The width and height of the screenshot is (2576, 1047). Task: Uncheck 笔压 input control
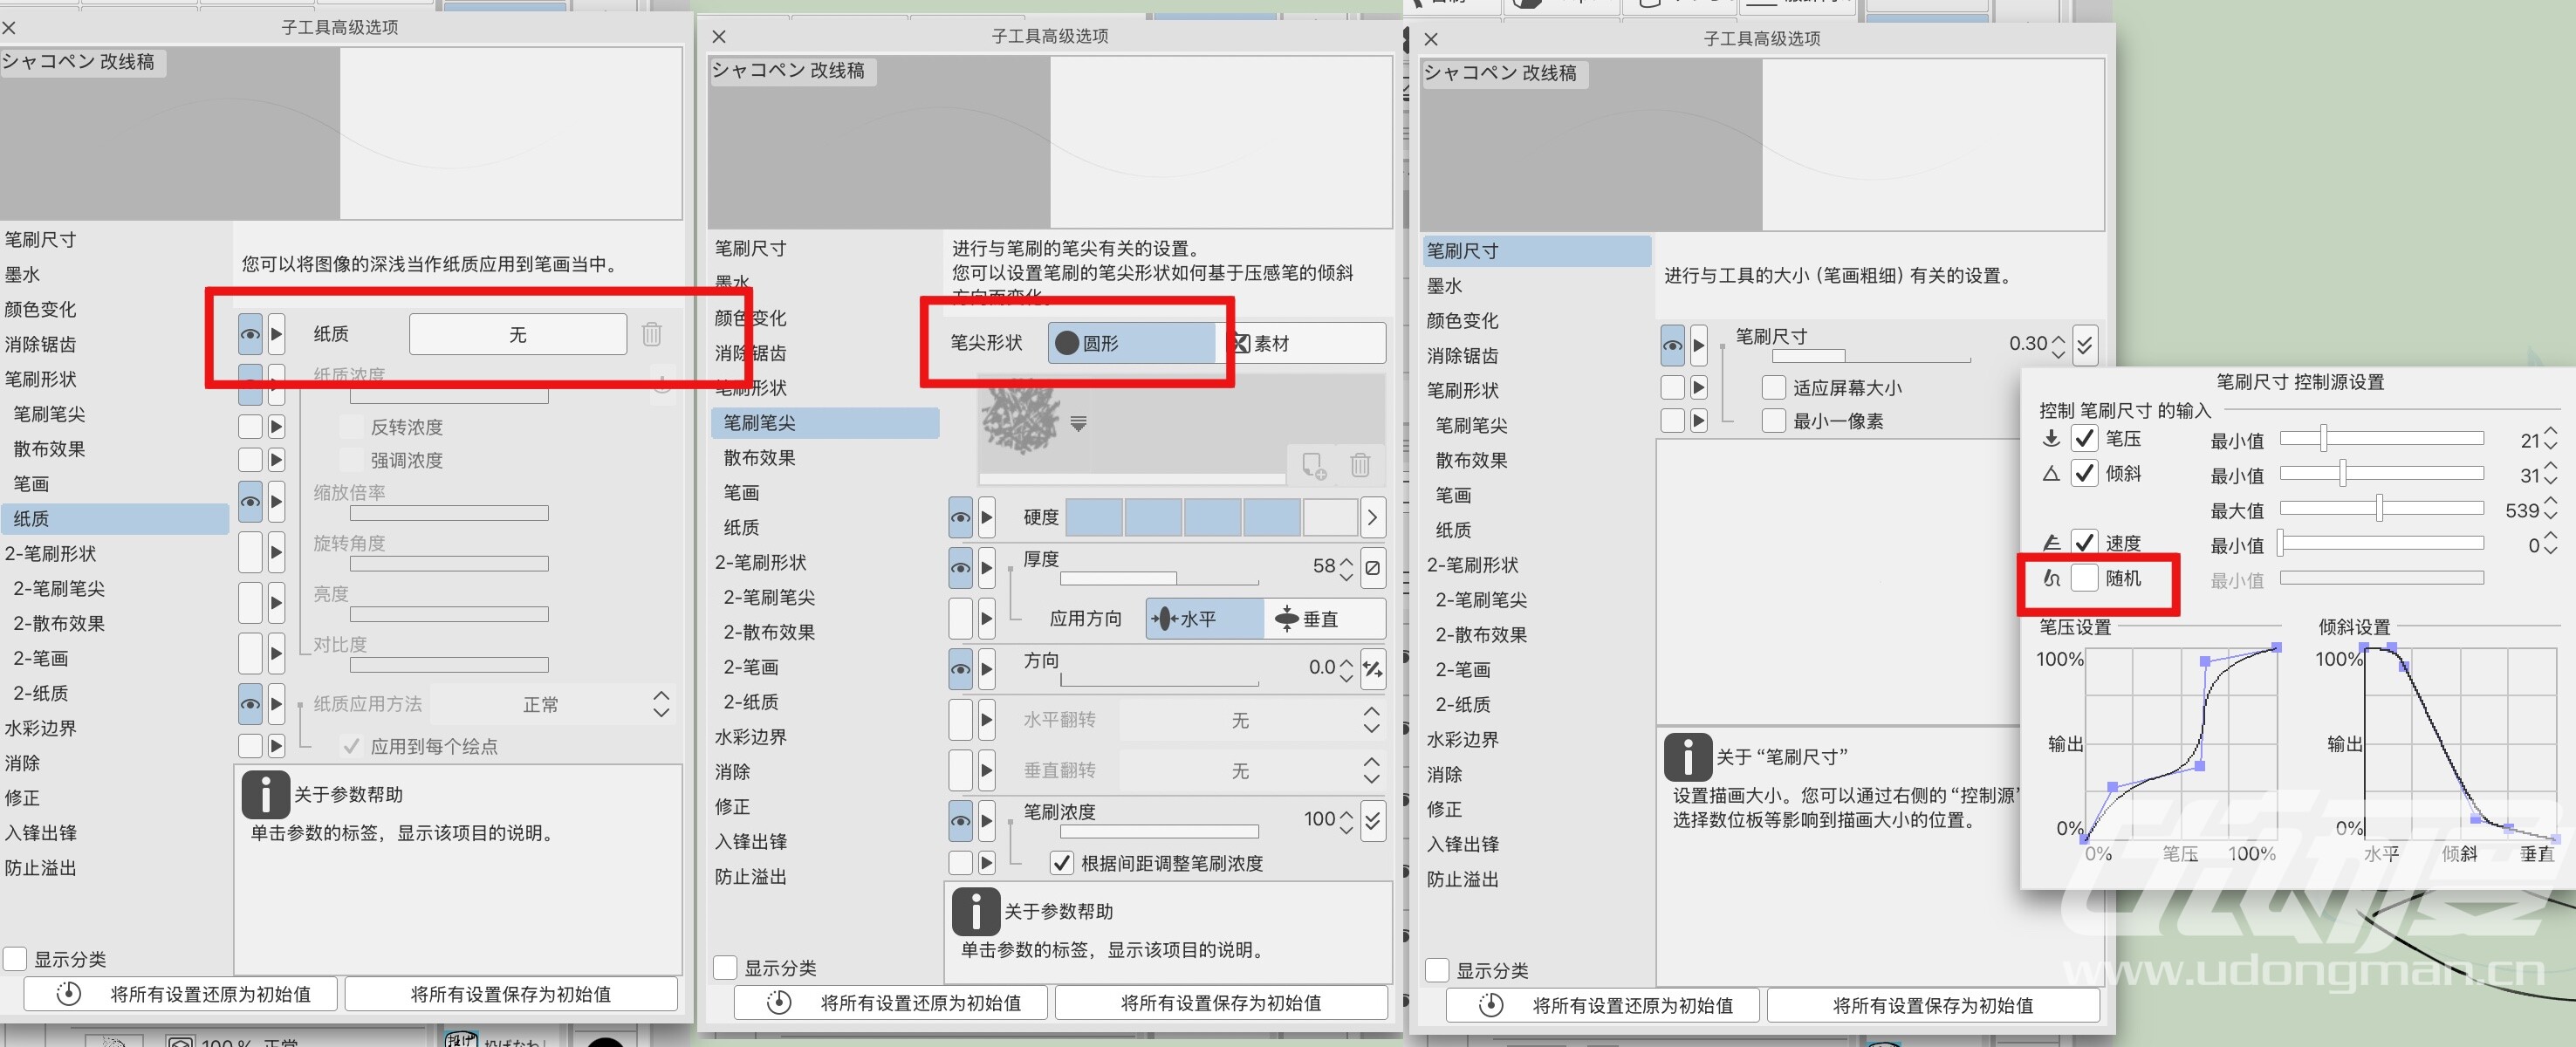point(2084,438)
